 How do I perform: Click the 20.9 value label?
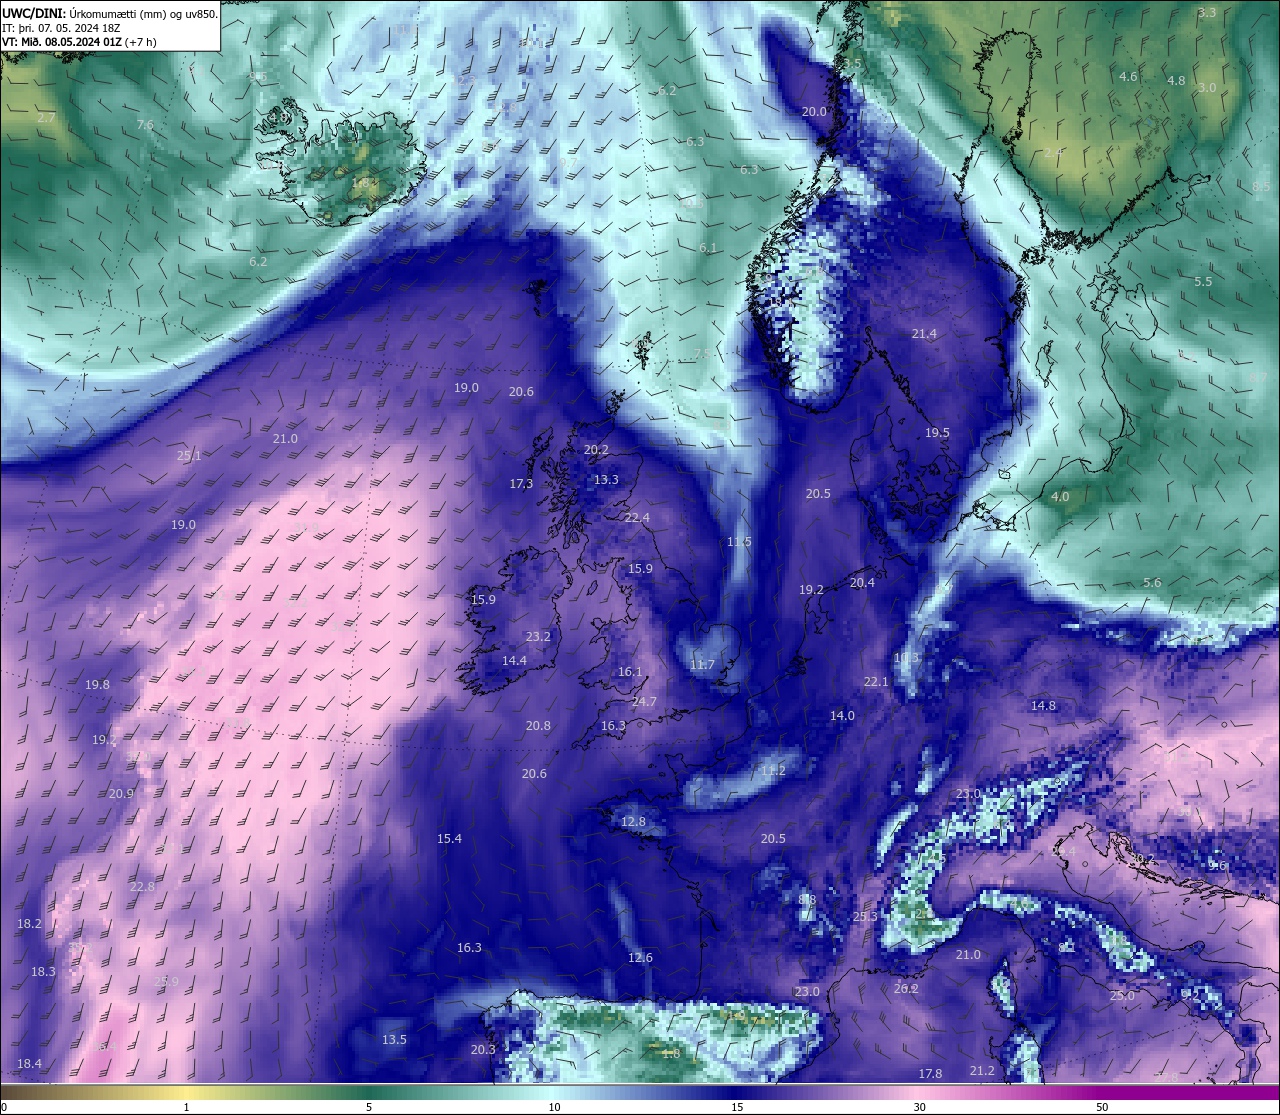(x=121, y=793)
